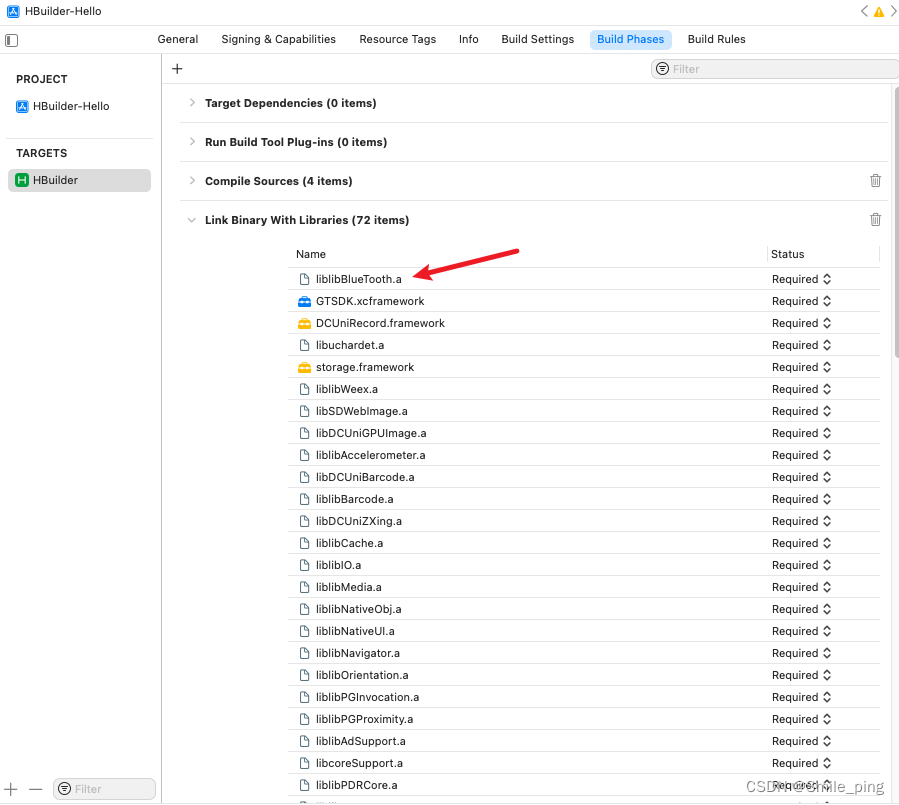Select liblibAccelerometer.a library row
The height and width of the screenshot is (805, 899).
click(584, 455)
